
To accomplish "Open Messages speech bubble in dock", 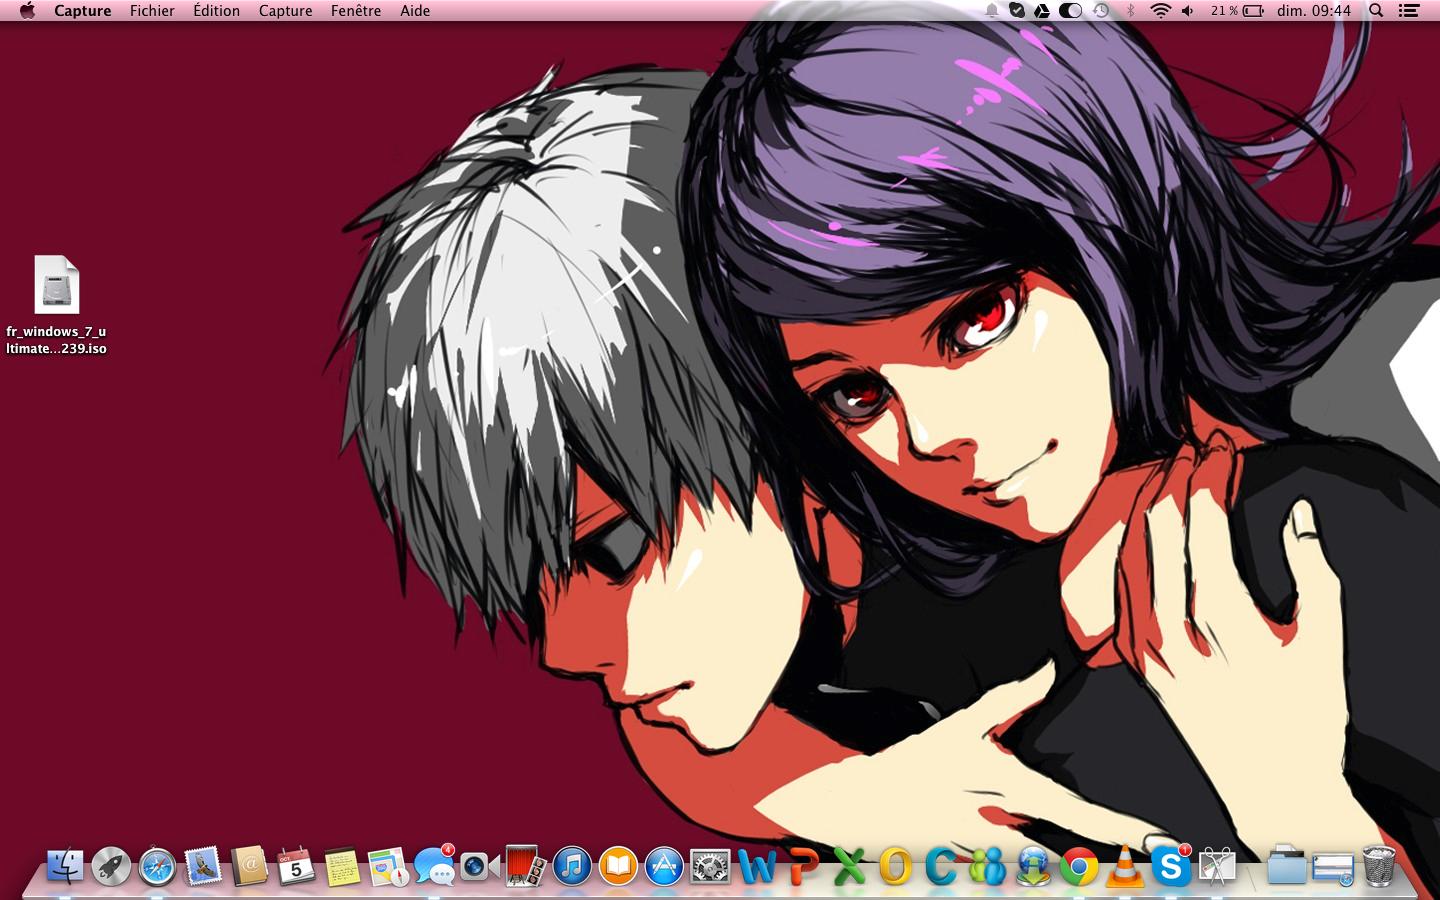I will point(434,866).
